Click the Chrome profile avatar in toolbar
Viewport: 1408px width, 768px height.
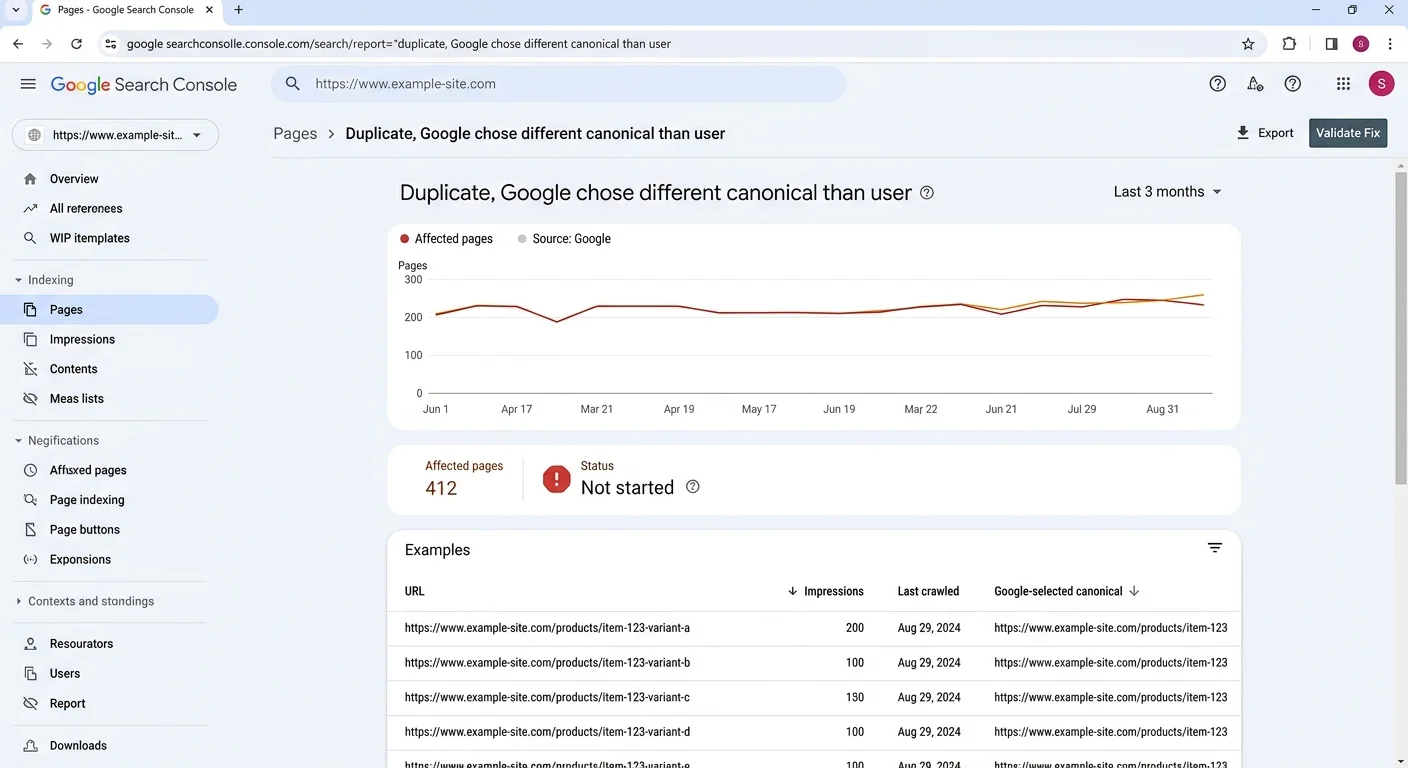(x=1361, y=44)
